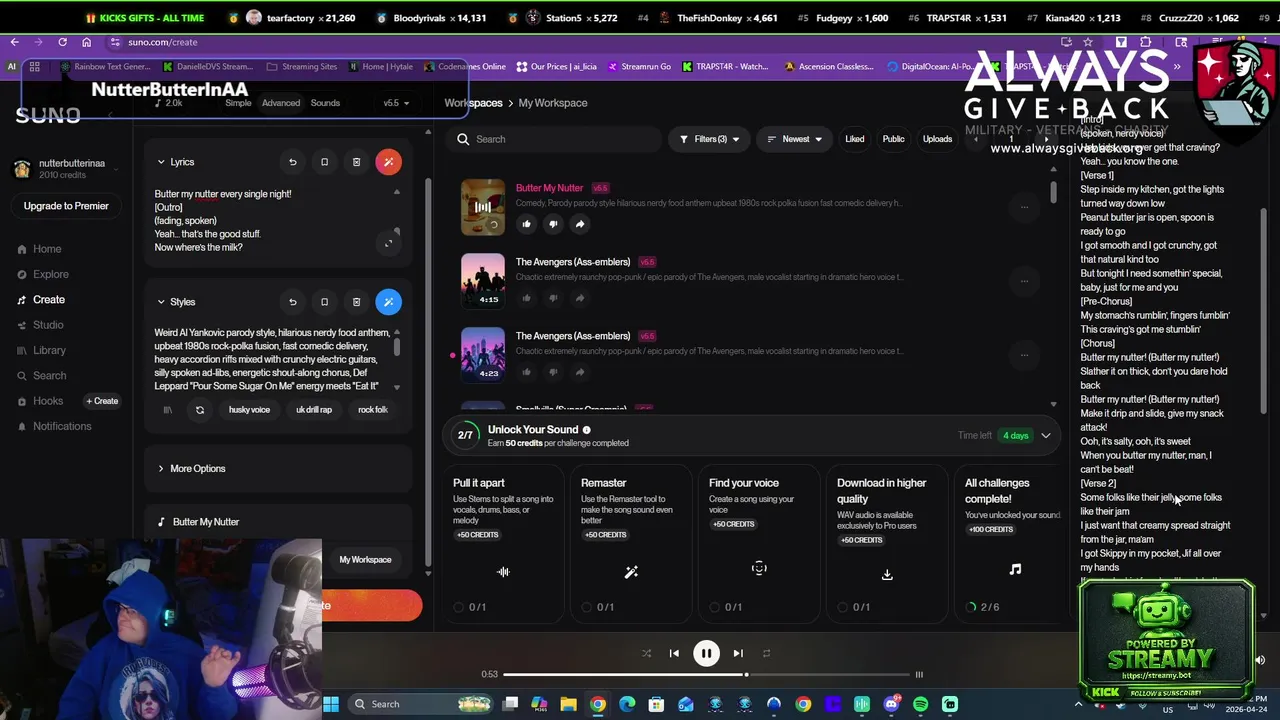Toggle shuffle playback
Viewport: 1280px width, 720px height.
point(646,653)
